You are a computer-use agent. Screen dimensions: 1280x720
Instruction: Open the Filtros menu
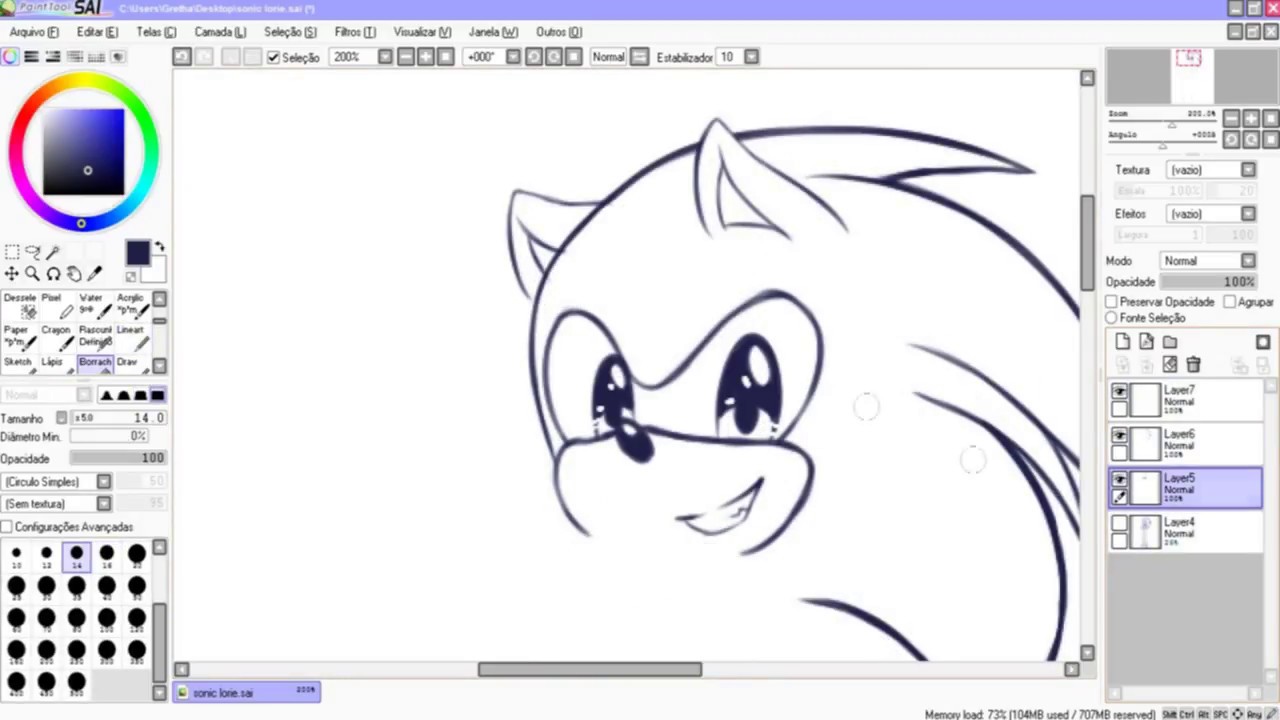click(x=355, y=32)
